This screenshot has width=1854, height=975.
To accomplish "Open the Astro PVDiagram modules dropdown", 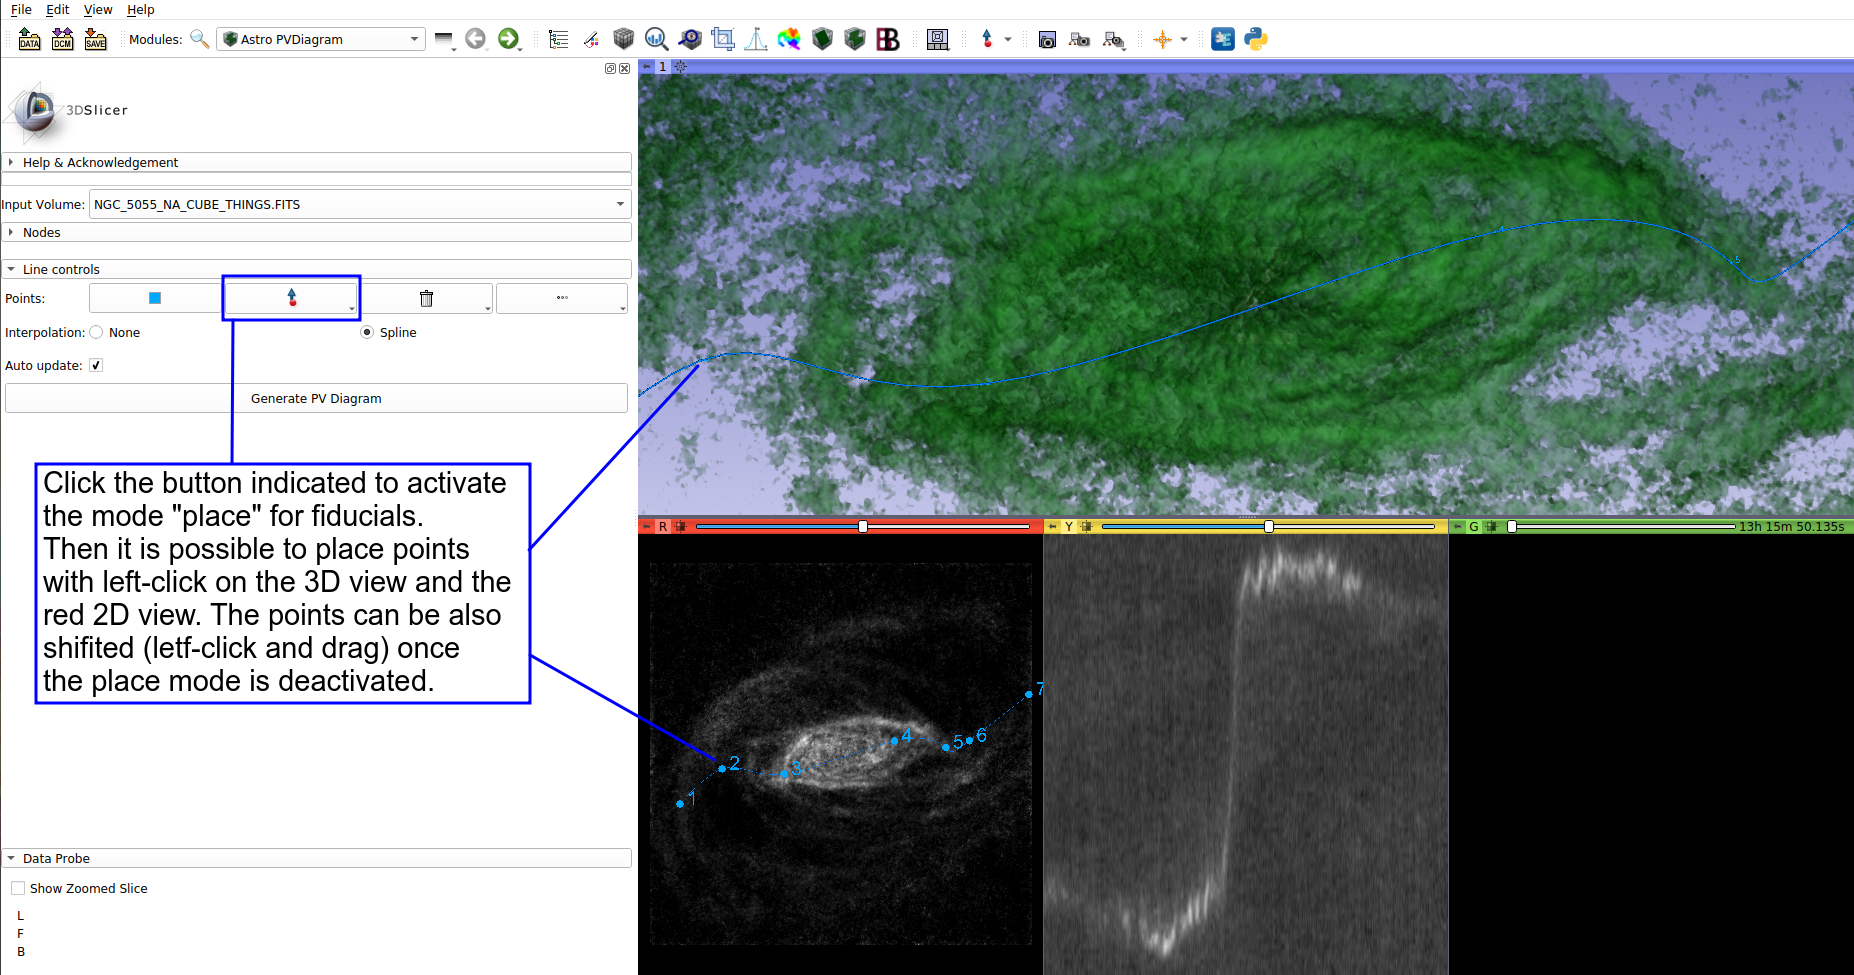I will pyautogui.click(x=320, y=39).
